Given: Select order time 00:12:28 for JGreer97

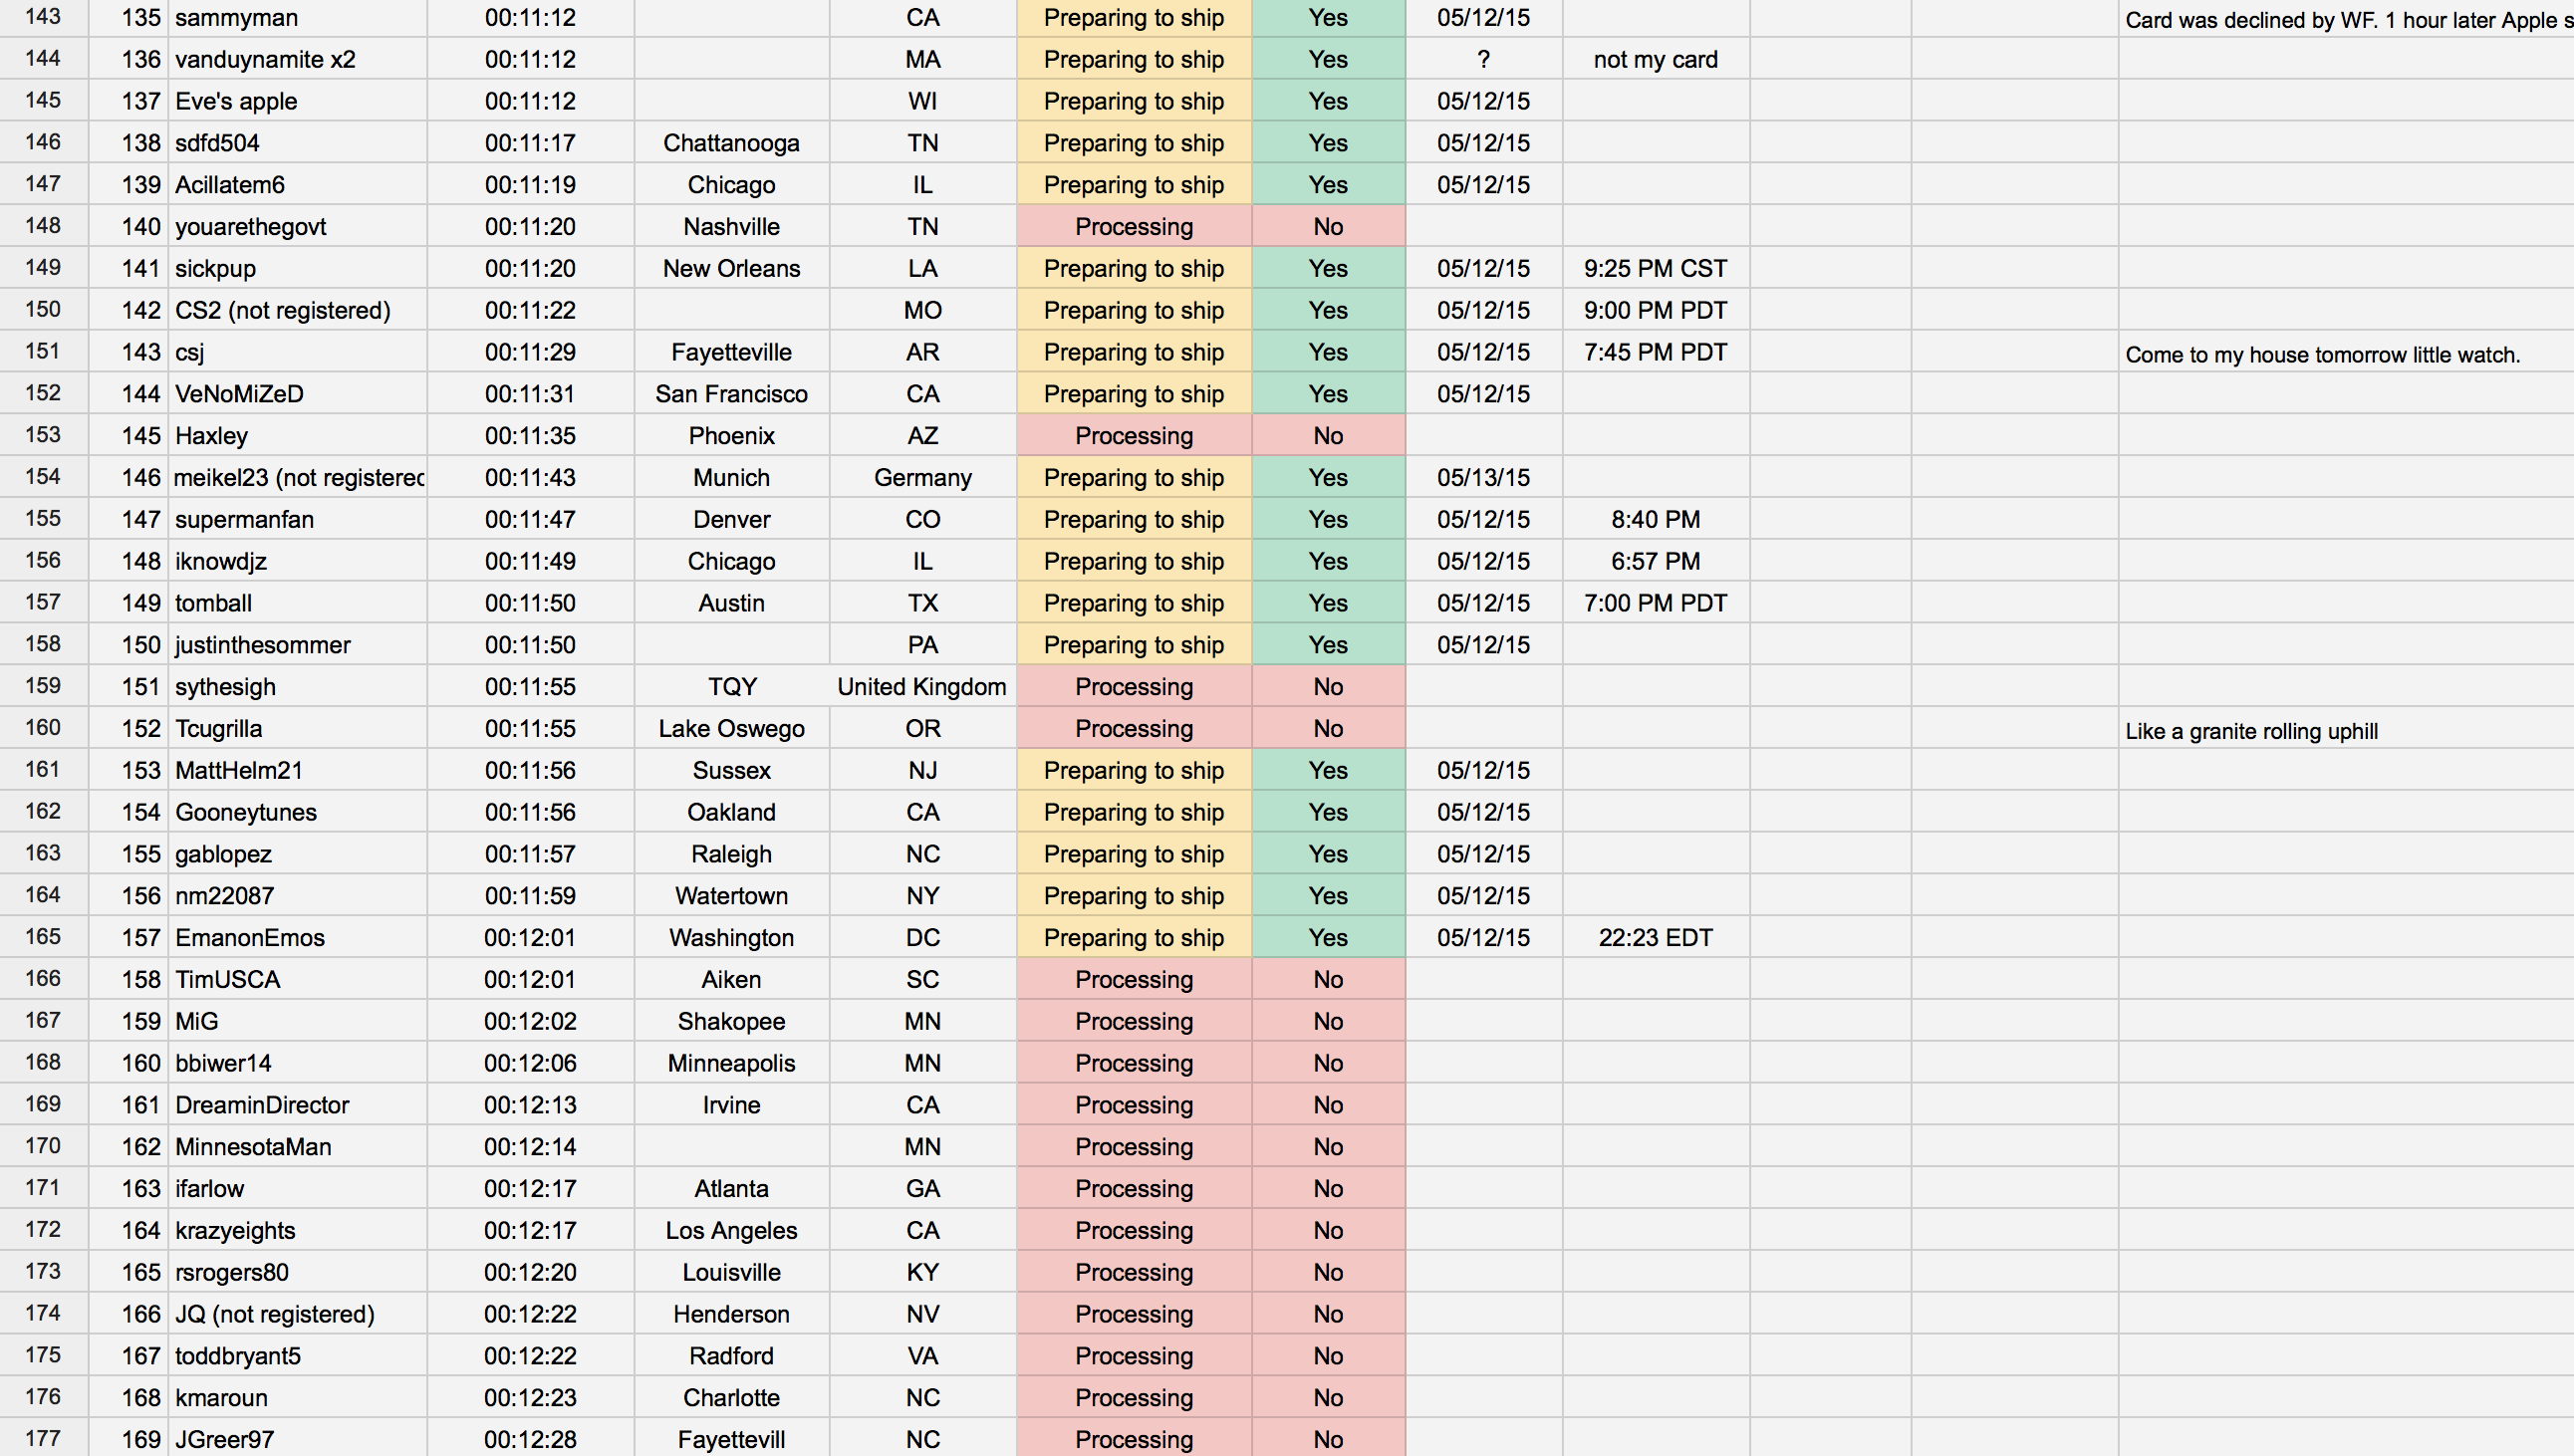Looking at the screenshot, I should coord(530,1439).
